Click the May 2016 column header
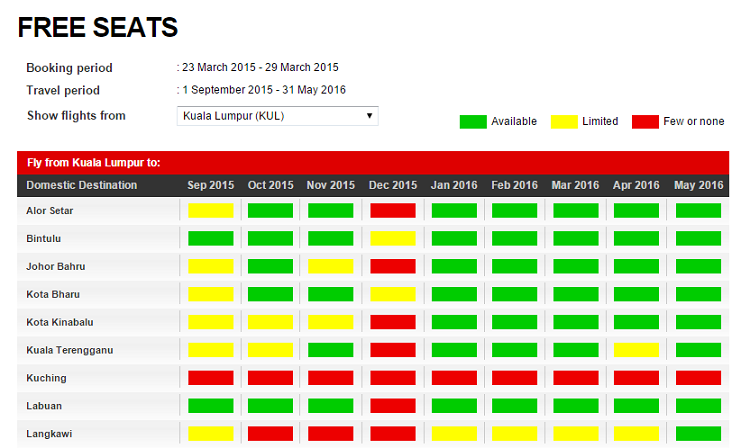Viewport: 750px width, 448px height. tap(698, 185)
